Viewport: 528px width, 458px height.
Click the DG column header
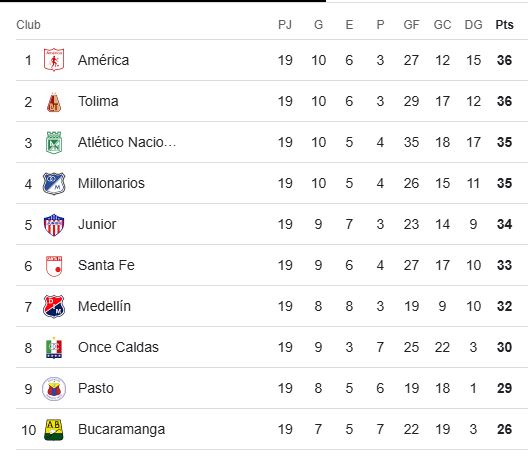point(473,25)
